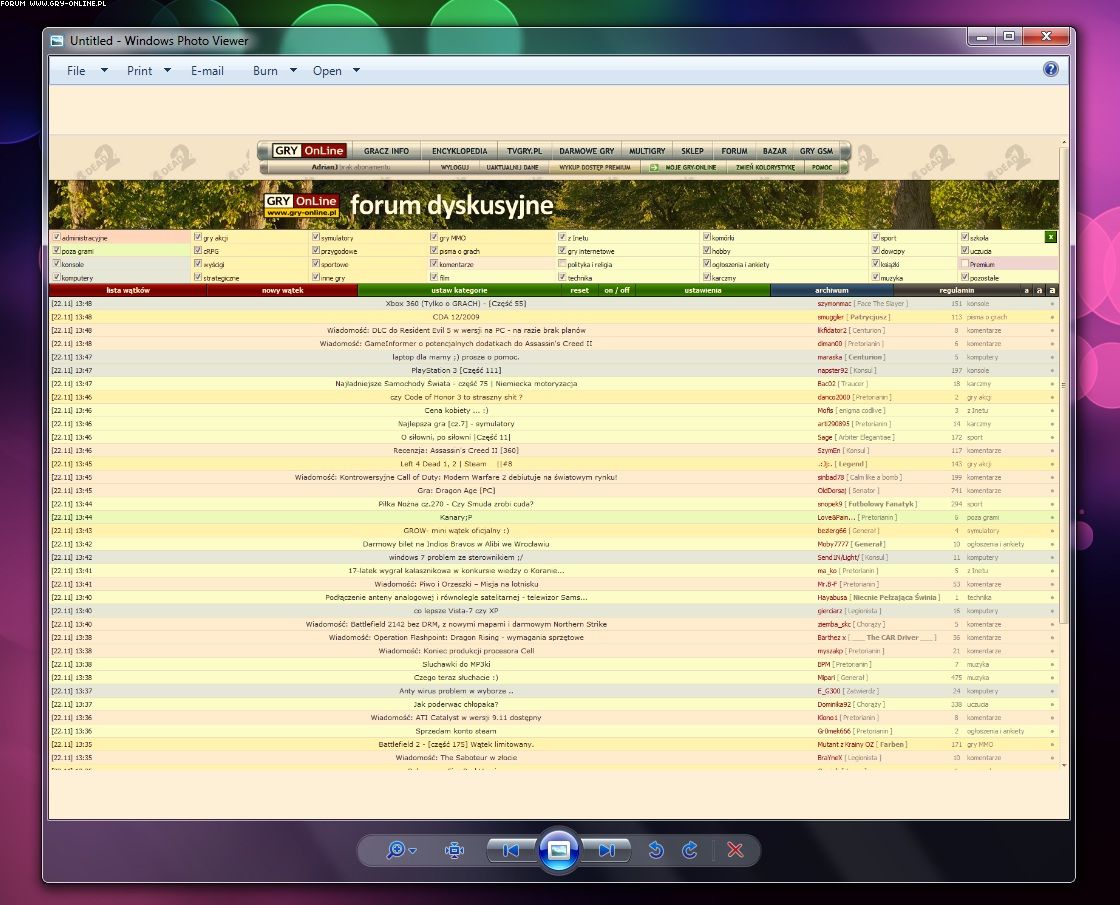Open the TVGRY.PL tab
This screenshot has height=905, width=1120.
[524, 151]
